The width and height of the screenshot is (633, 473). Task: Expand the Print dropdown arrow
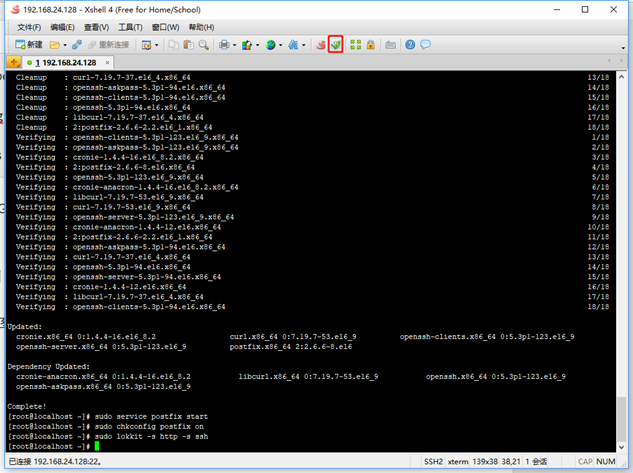(x=234, y=45)
